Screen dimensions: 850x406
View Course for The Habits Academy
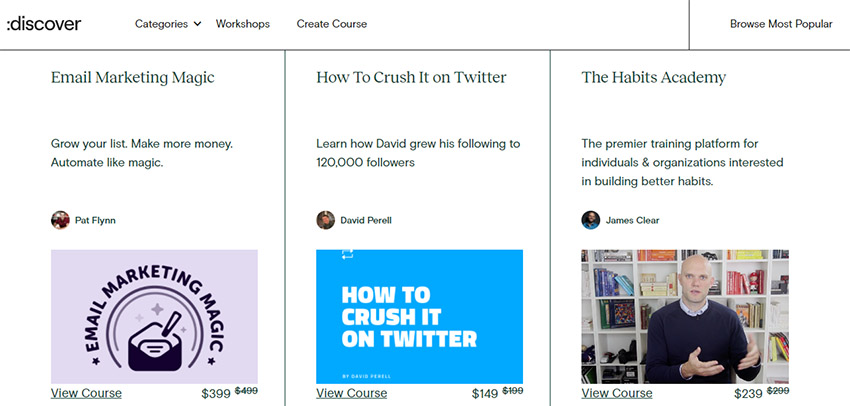click(617, 393)
